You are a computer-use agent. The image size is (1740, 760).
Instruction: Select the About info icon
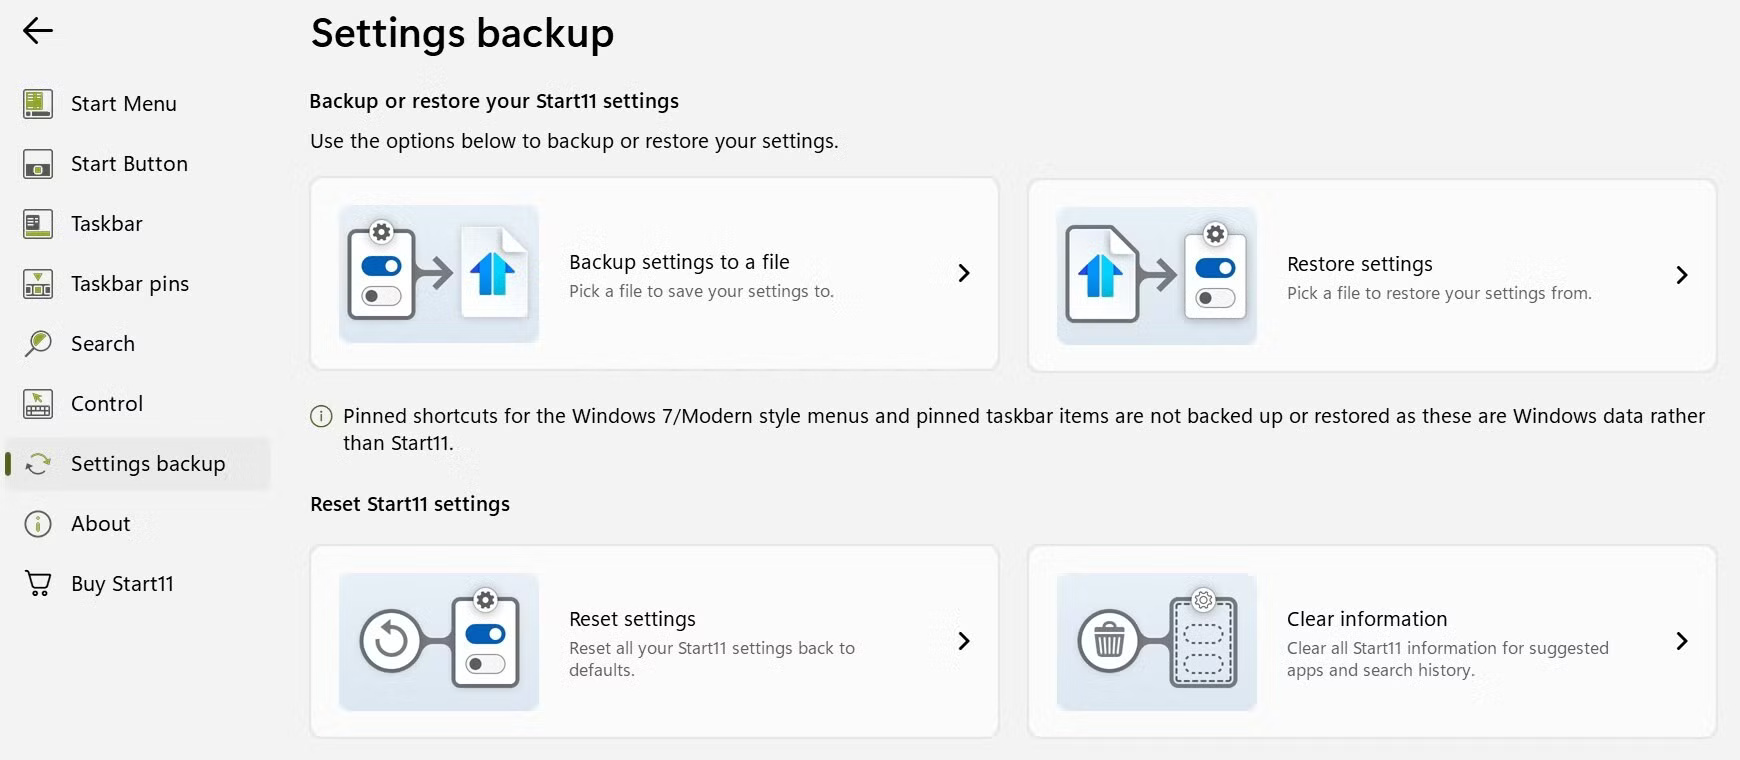pos(36,523)
